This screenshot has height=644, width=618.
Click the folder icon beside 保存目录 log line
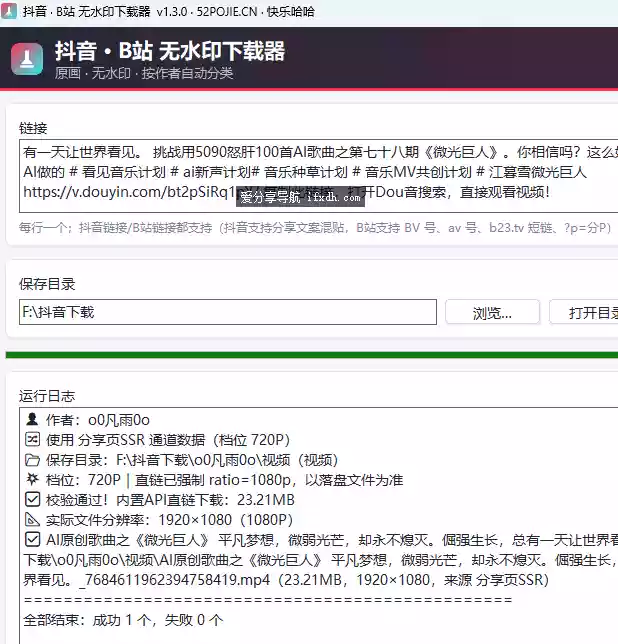tap(32, 460)
